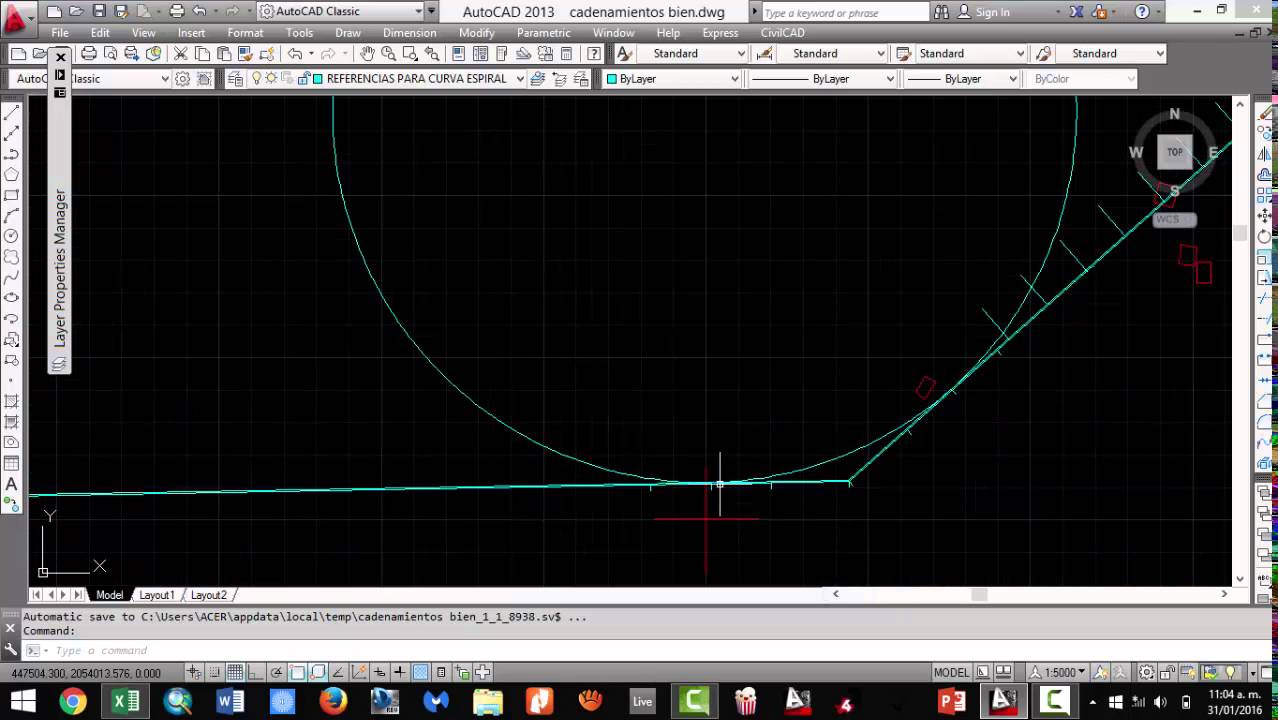The height and width of the screenshot is (720, 1278).
Task: Switch to the Layout1 tab
Action: click(157, 595)
